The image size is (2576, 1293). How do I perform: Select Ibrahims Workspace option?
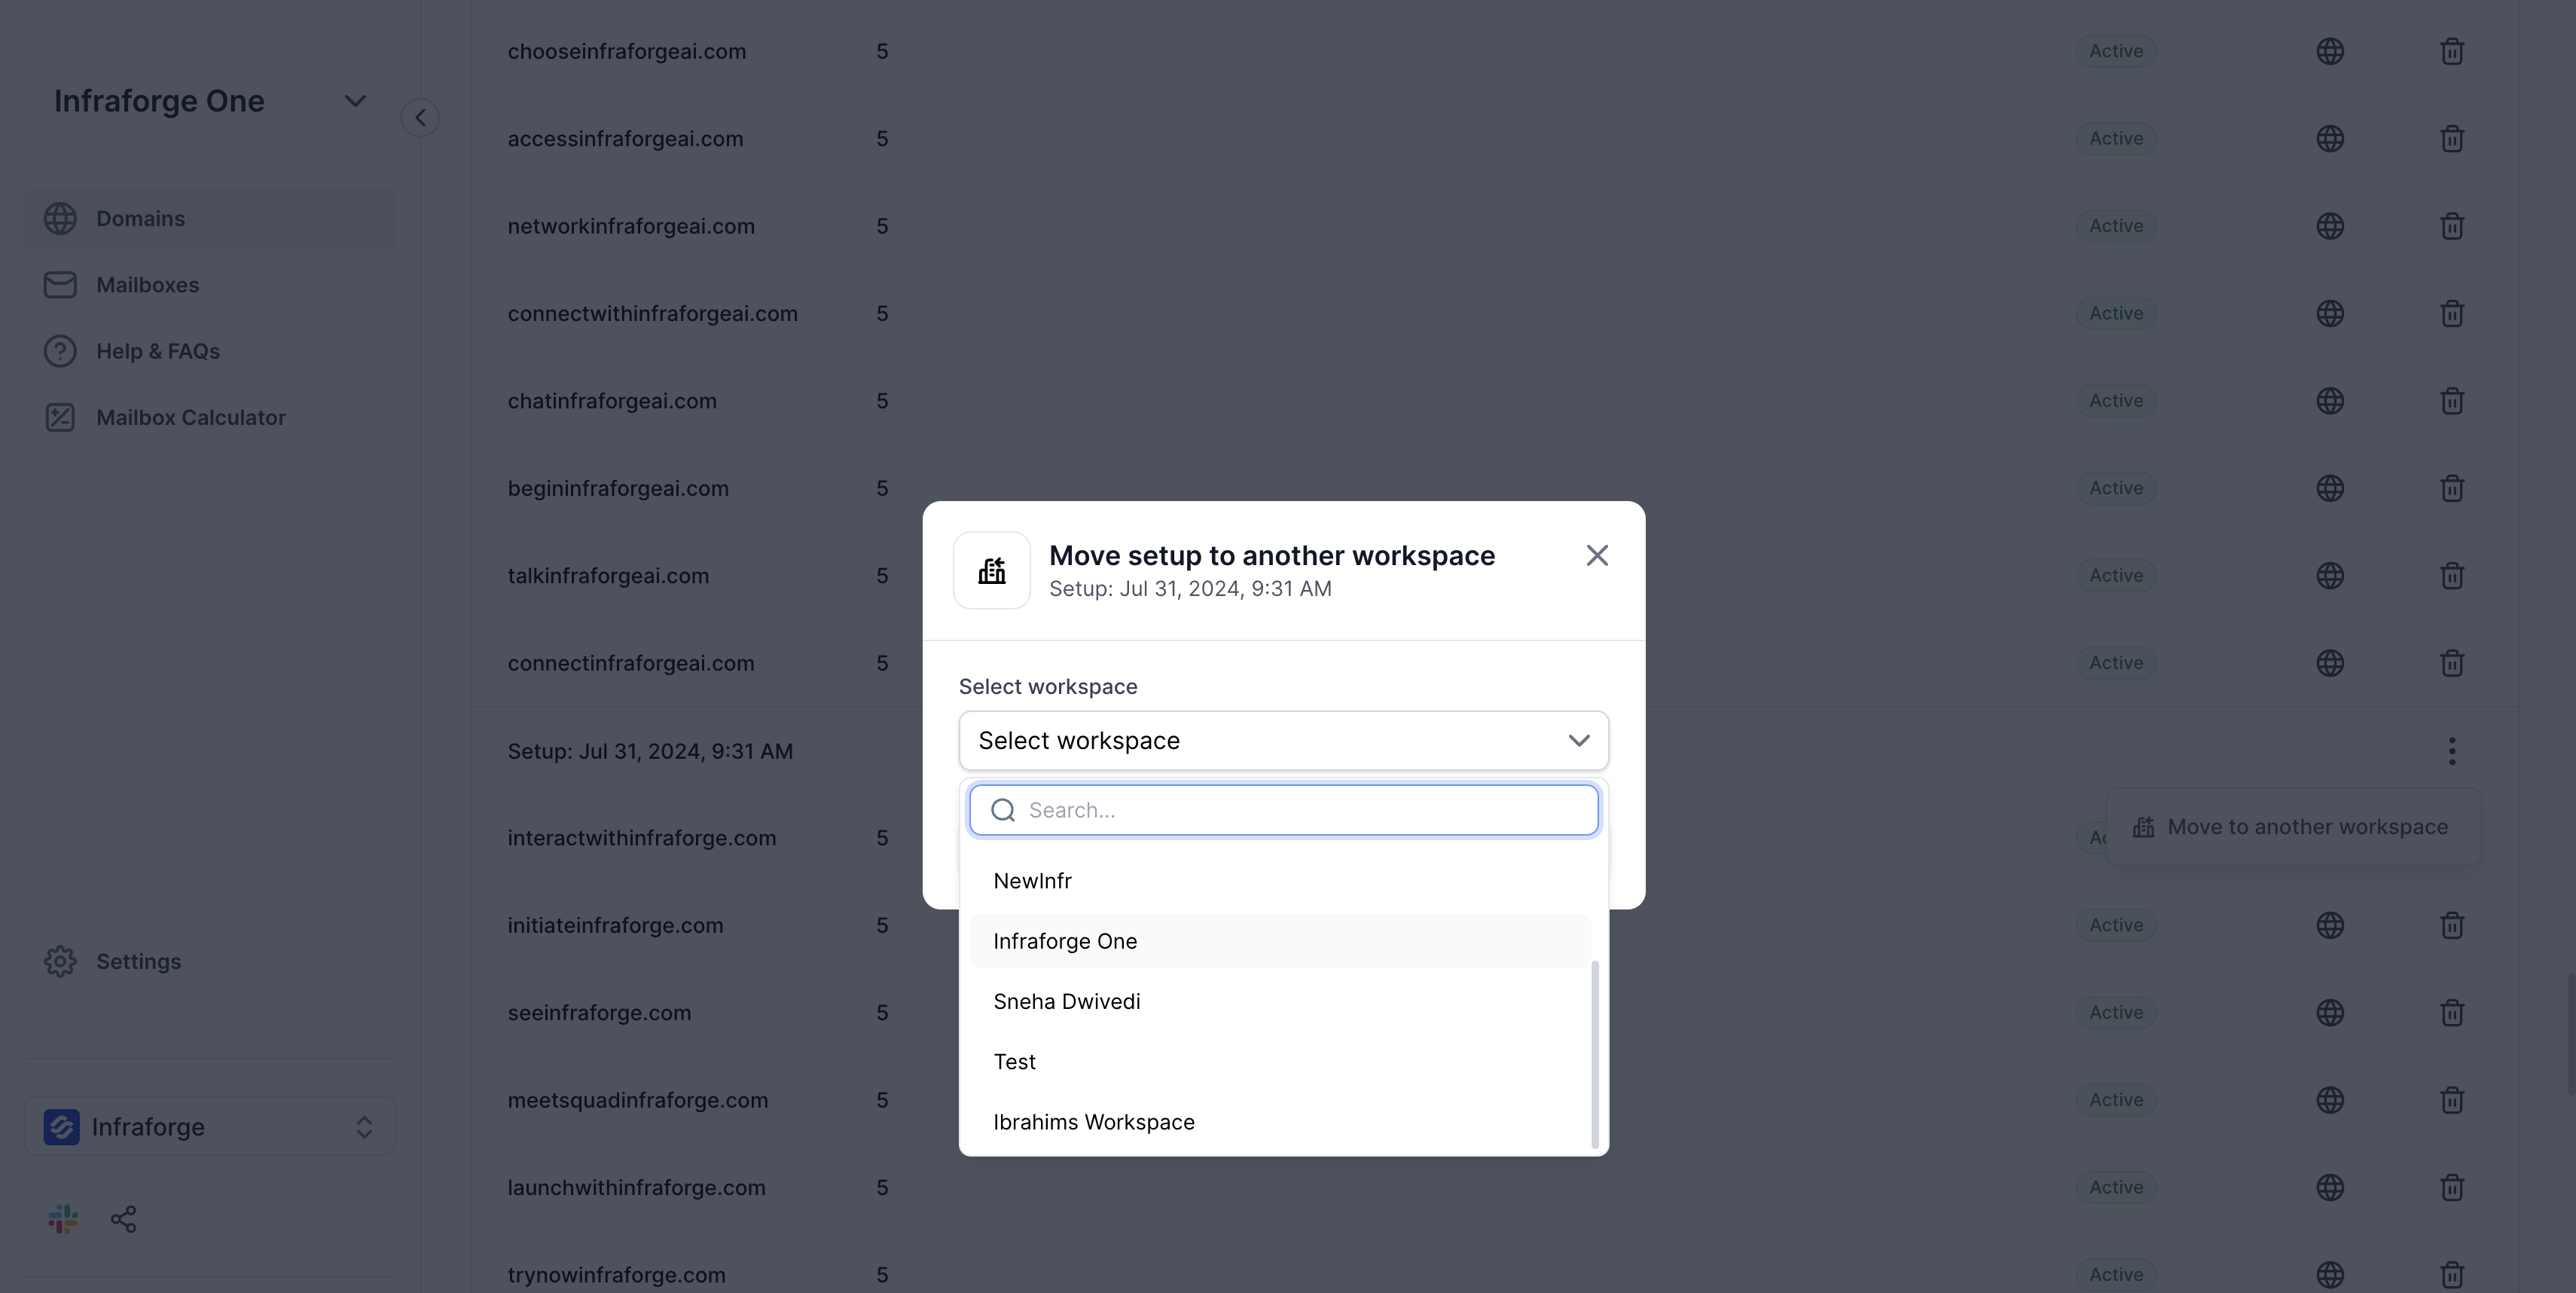pos(1280,1122)
